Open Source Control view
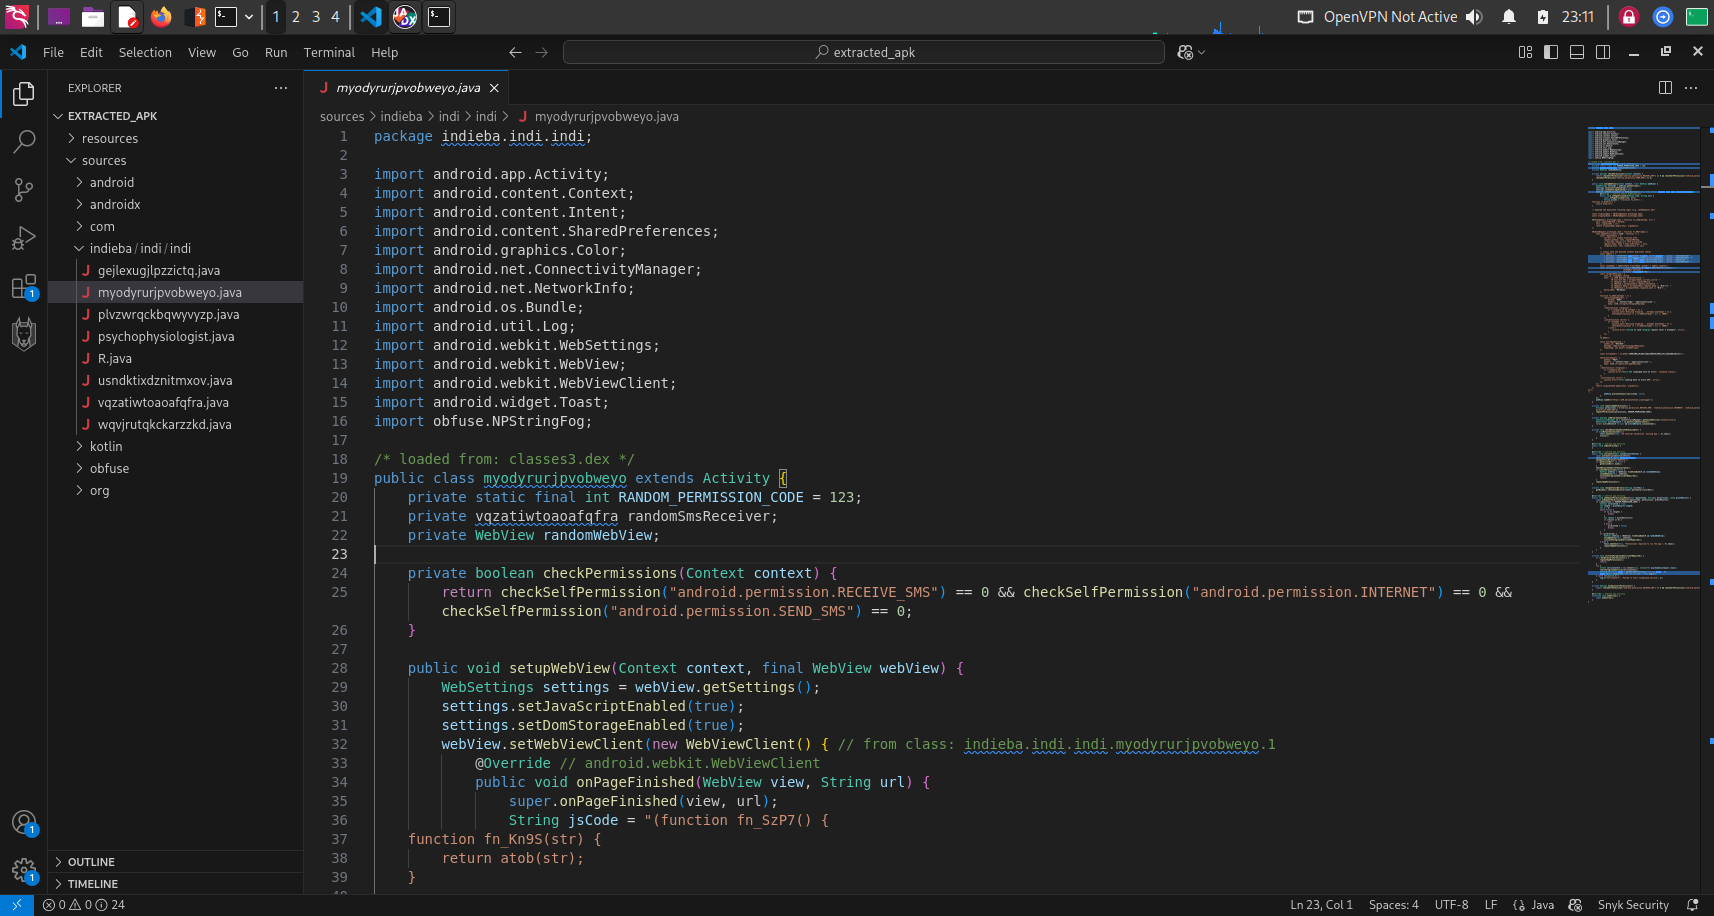1714x916 pixels. pyautogui.click(x=24, y=190)
